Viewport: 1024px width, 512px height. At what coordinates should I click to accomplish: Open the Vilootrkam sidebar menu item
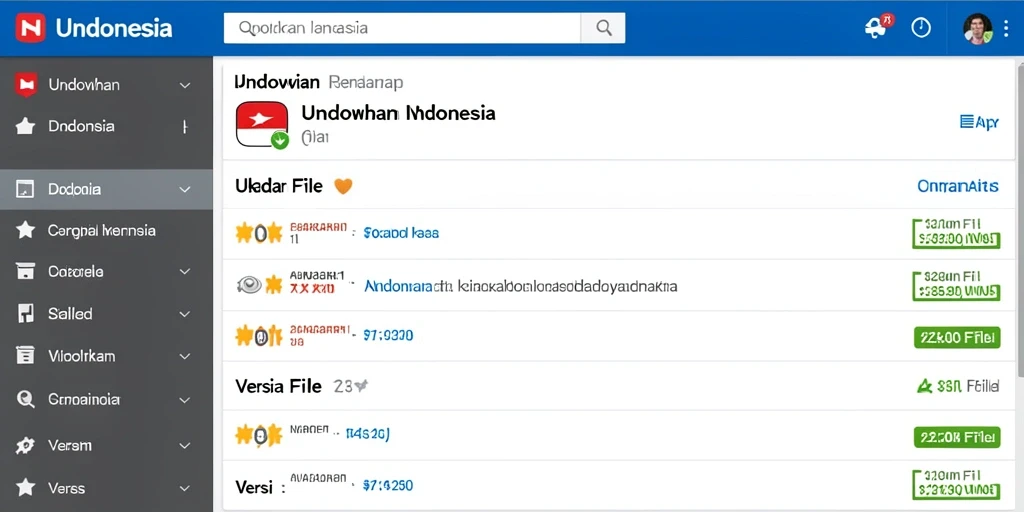[106, 357]
